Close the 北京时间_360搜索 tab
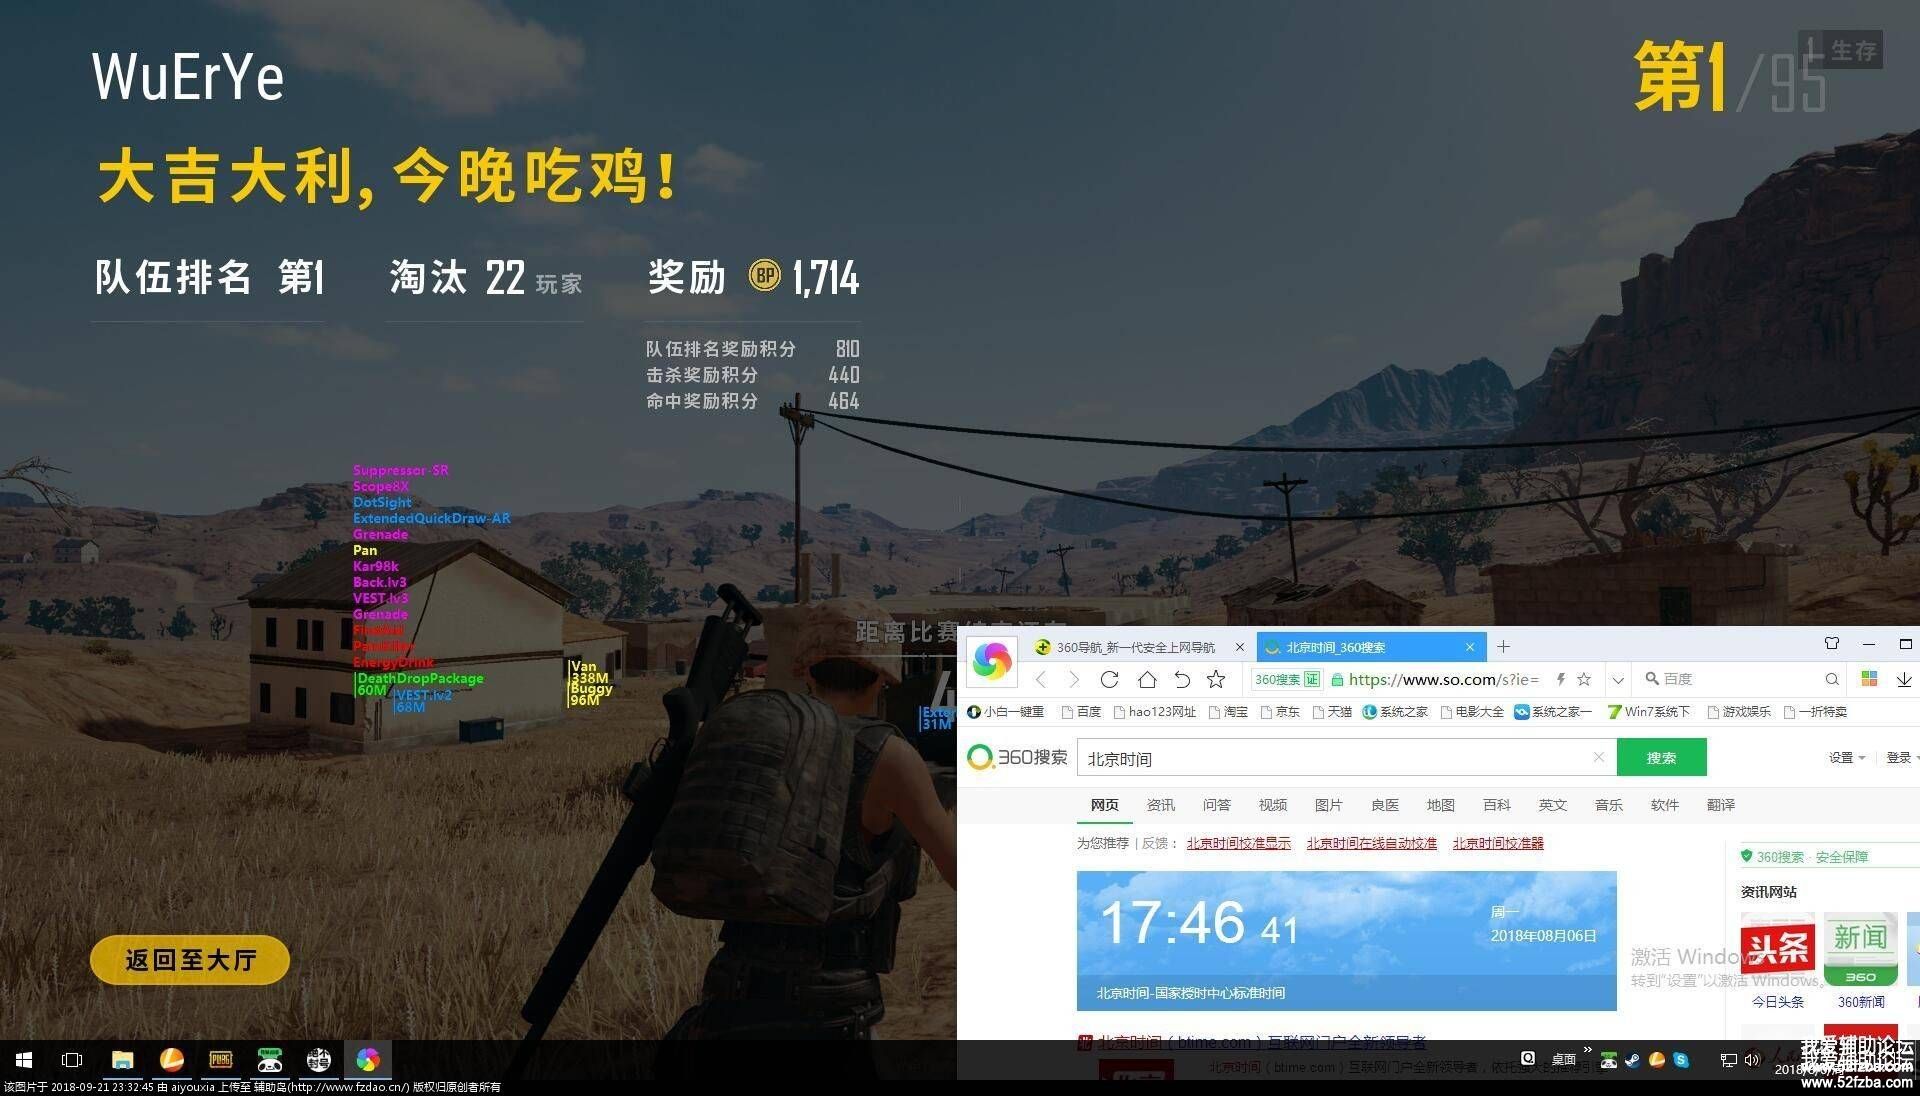This screenshot has height=1096, width=1920. 1470,647
